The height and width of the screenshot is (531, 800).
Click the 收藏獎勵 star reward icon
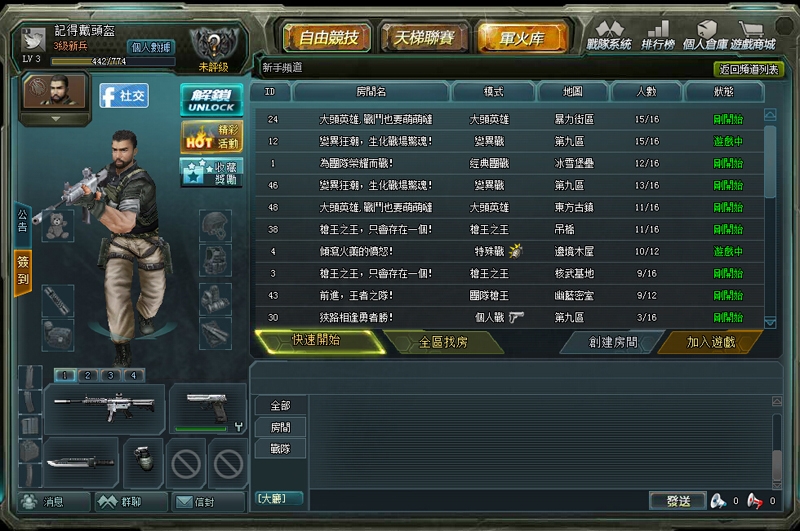[x=211, y=172]
